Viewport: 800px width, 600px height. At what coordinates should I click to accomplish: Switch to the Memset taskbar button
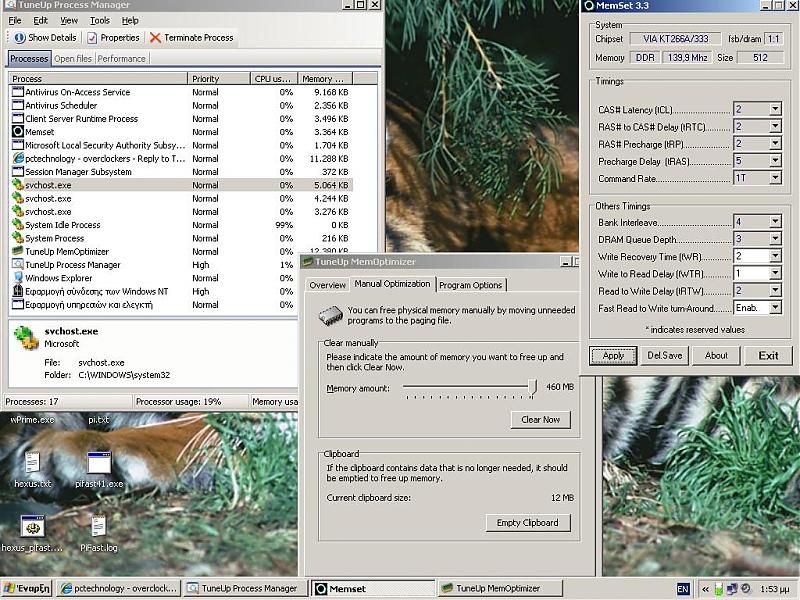click(x=373, y=589)
